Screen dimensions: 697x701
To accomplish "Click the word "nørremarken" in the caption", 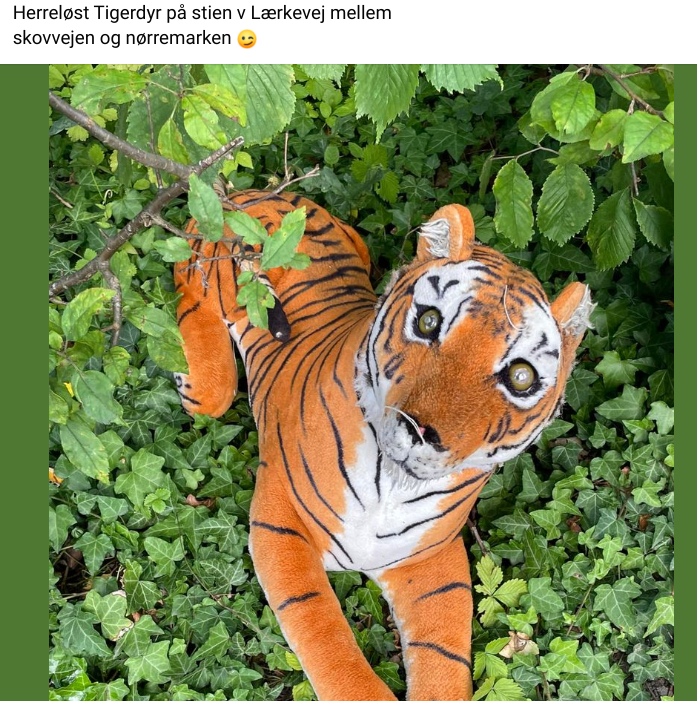I will (x=178, y=38).
